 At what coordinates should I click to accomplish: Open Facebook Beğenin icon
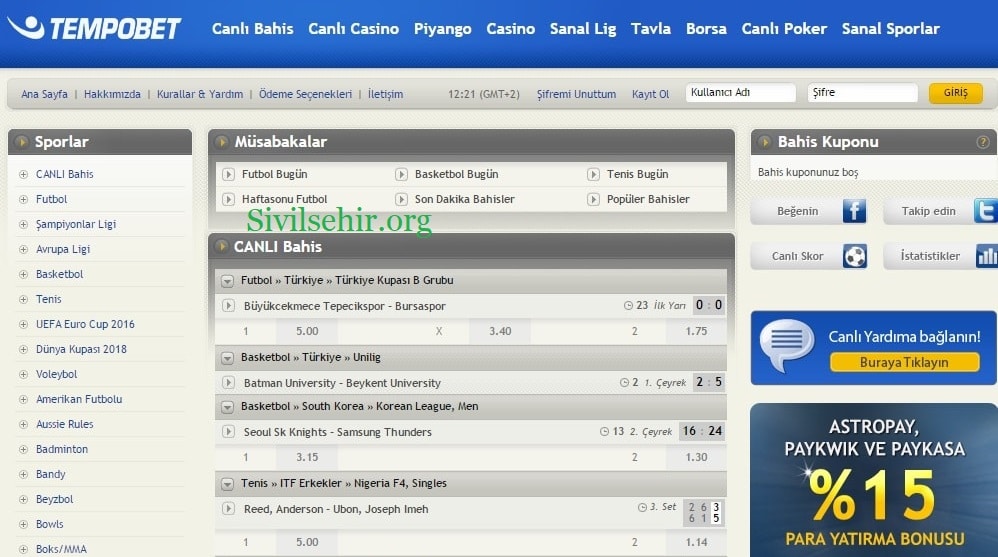854,211
